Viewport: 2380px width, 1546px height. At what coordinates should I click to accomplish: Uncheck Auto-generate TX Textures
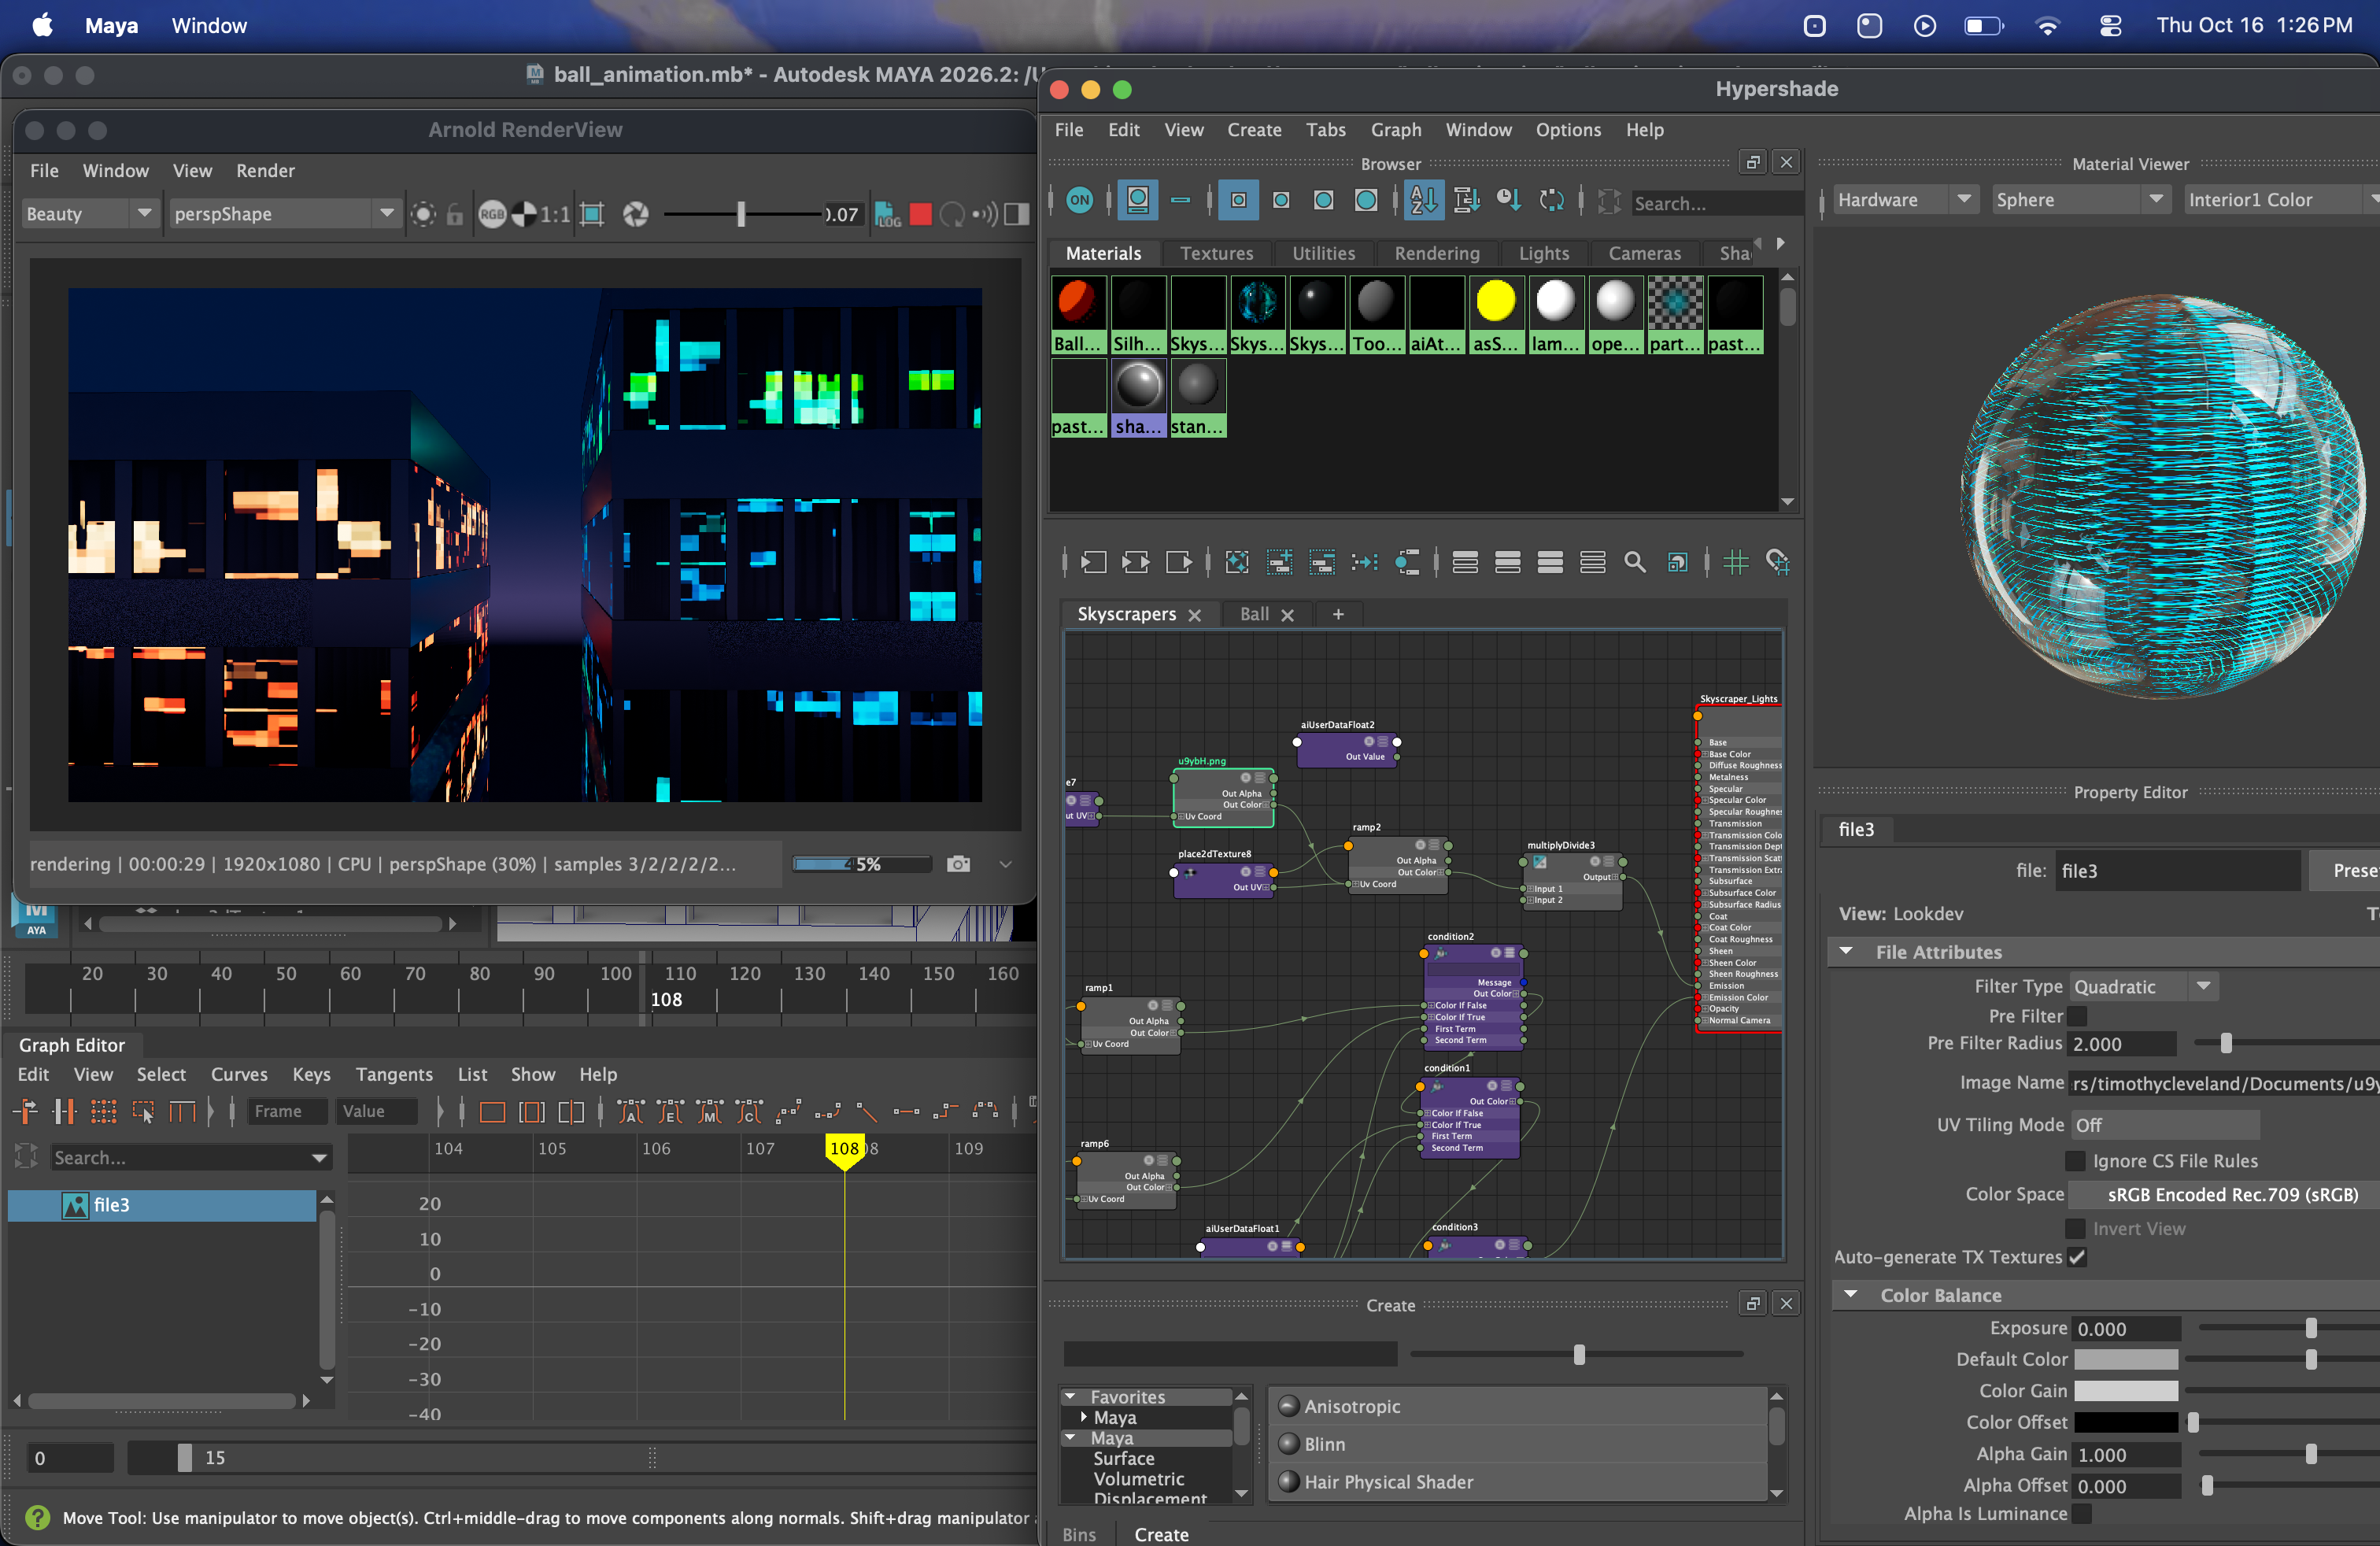[x=2077, y=1257]
